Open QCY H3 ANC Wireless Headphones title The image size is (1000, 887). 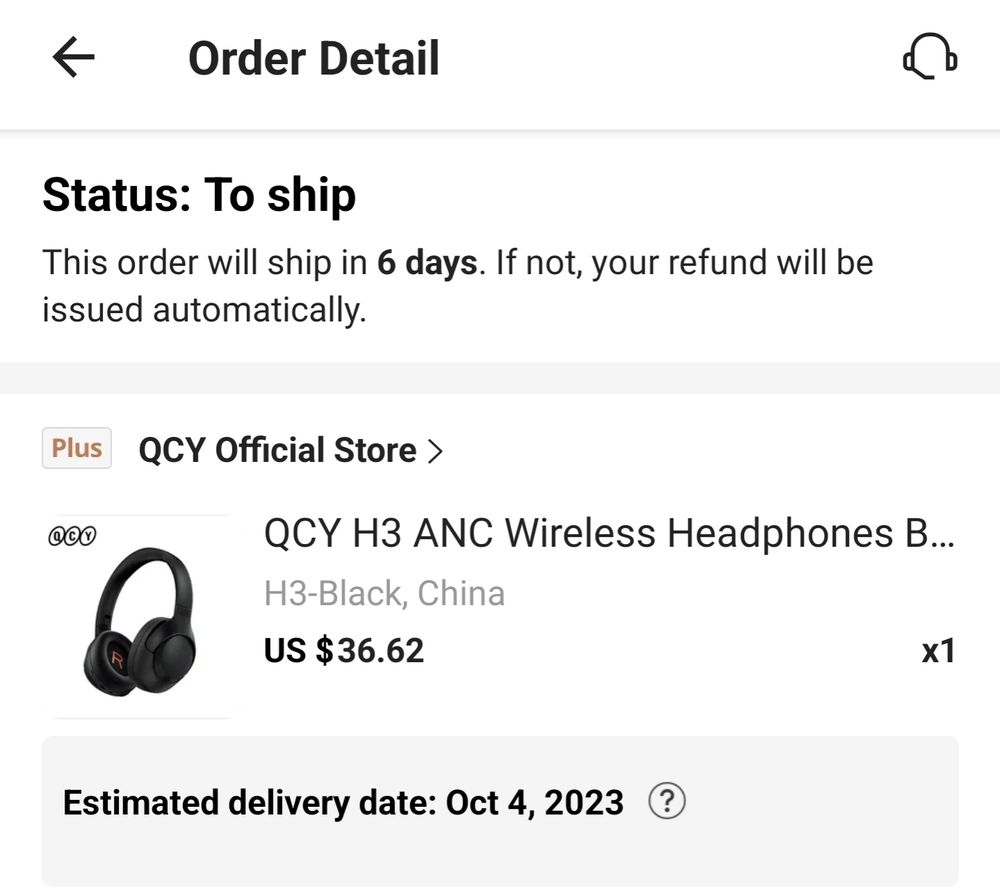(609, 532)
